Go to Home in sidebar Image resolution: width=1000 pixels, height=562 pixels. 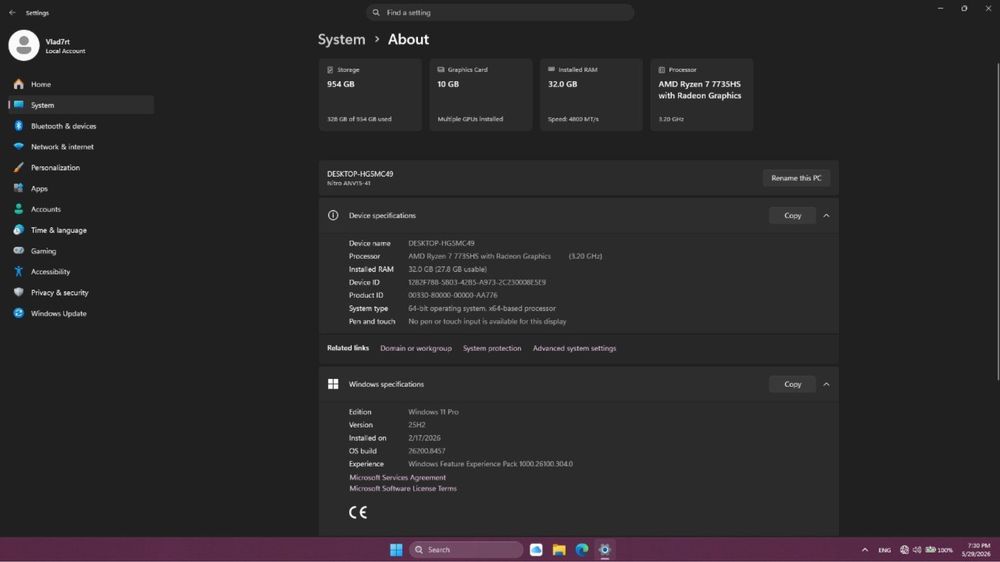pyautogui.click(x=81, y=84)
